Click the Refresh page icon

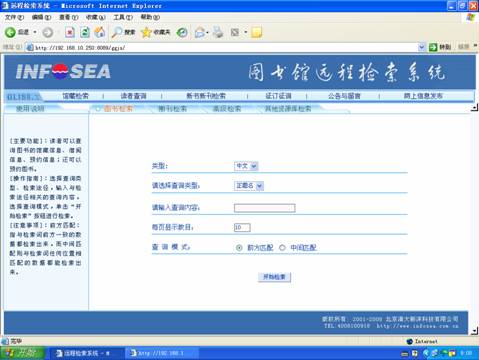click(x=85, y=32)
